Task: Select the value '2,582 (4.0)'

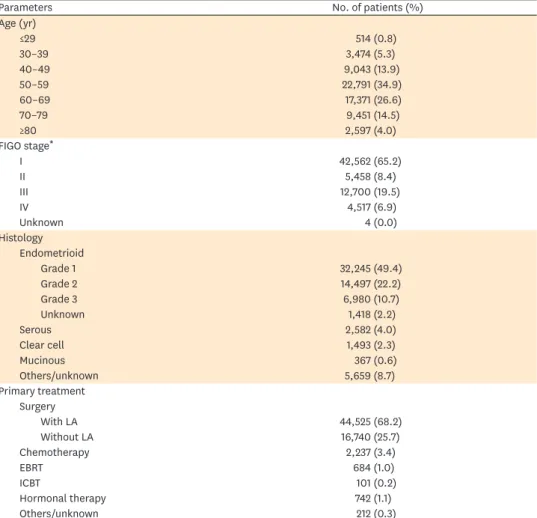Action: tap(371, 330)
